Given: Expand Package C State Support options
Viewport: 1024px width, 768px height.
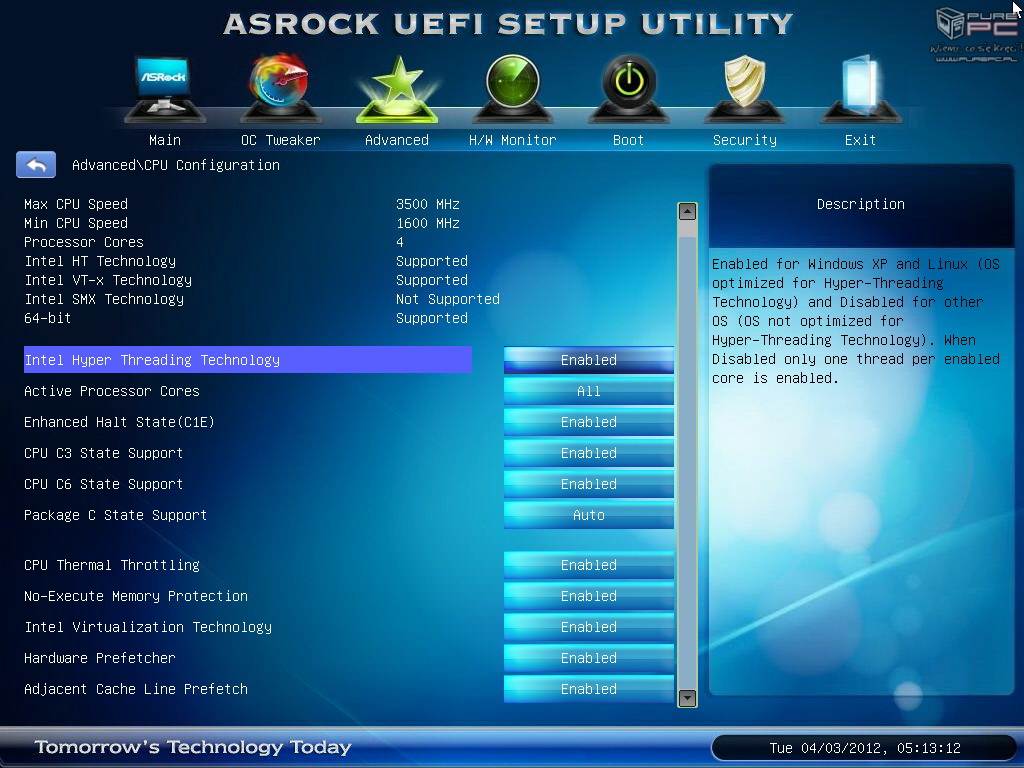Looking at the screenshot, I should click(588, 515).
